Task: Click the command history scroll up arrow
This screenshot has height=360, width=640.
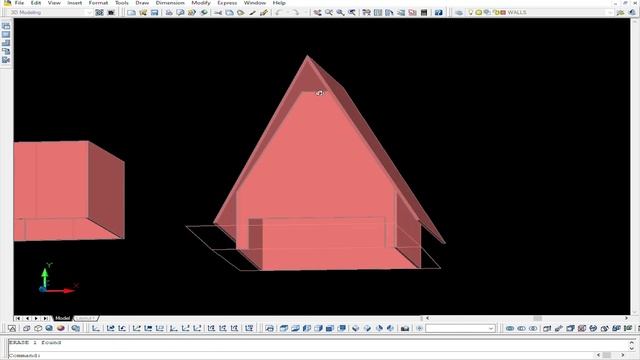Action: 632,342
